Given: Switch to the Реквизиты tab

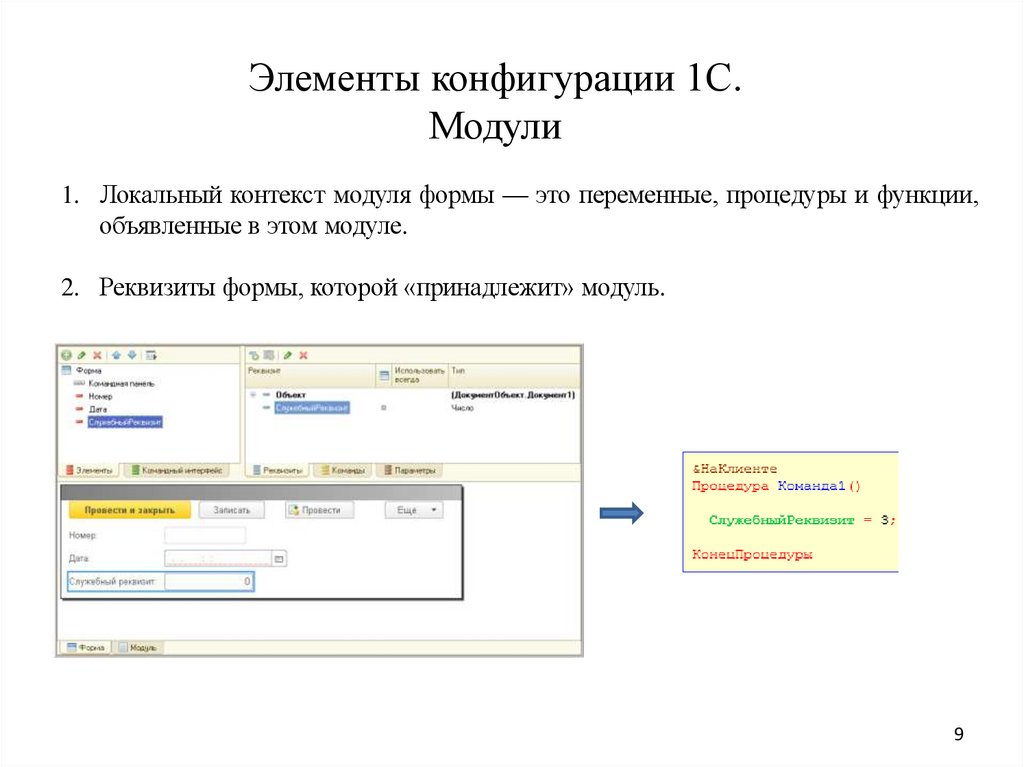Looking at the screenshot, I should tap(278, 470).
